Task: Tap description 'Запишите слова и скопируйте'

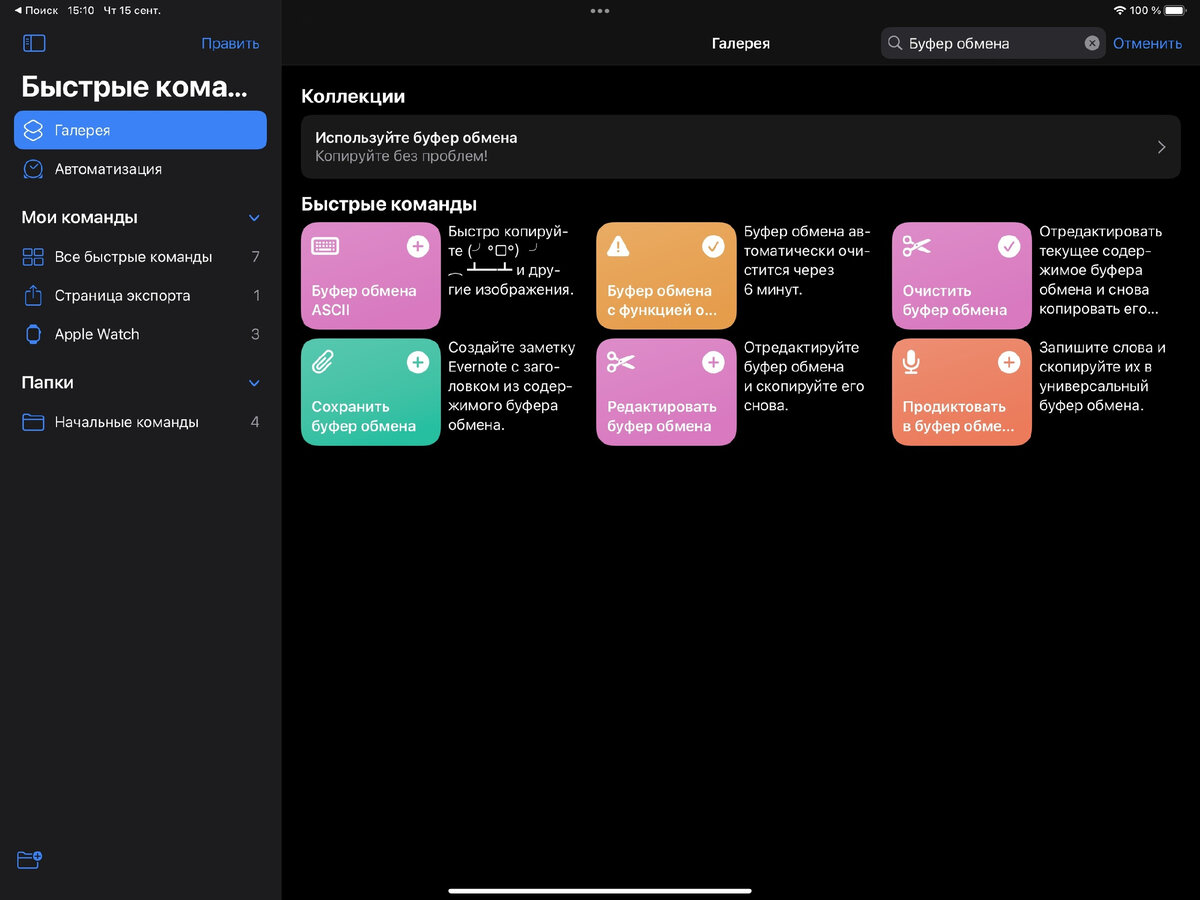Action: click(x=1103, y=377)
